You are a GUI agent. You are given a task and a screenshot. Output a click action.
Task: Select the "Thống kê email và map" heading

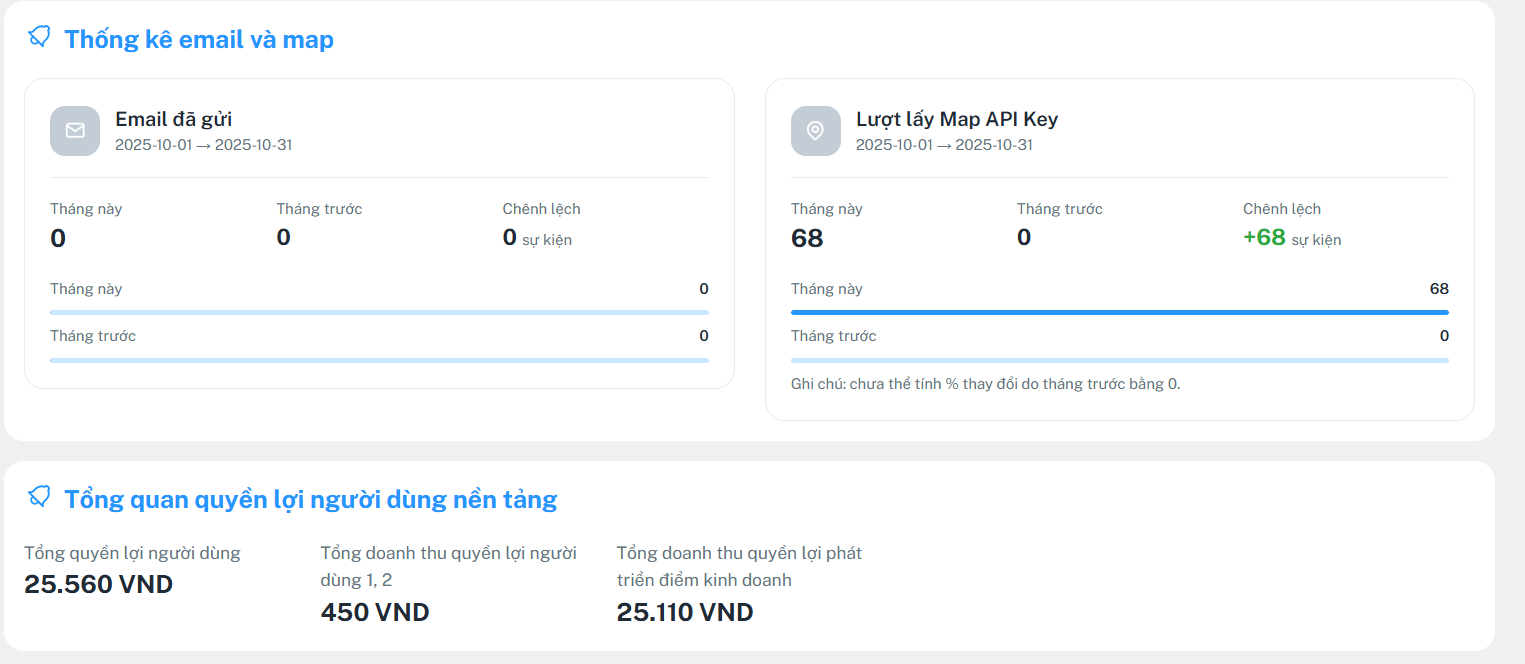(199, 40)
